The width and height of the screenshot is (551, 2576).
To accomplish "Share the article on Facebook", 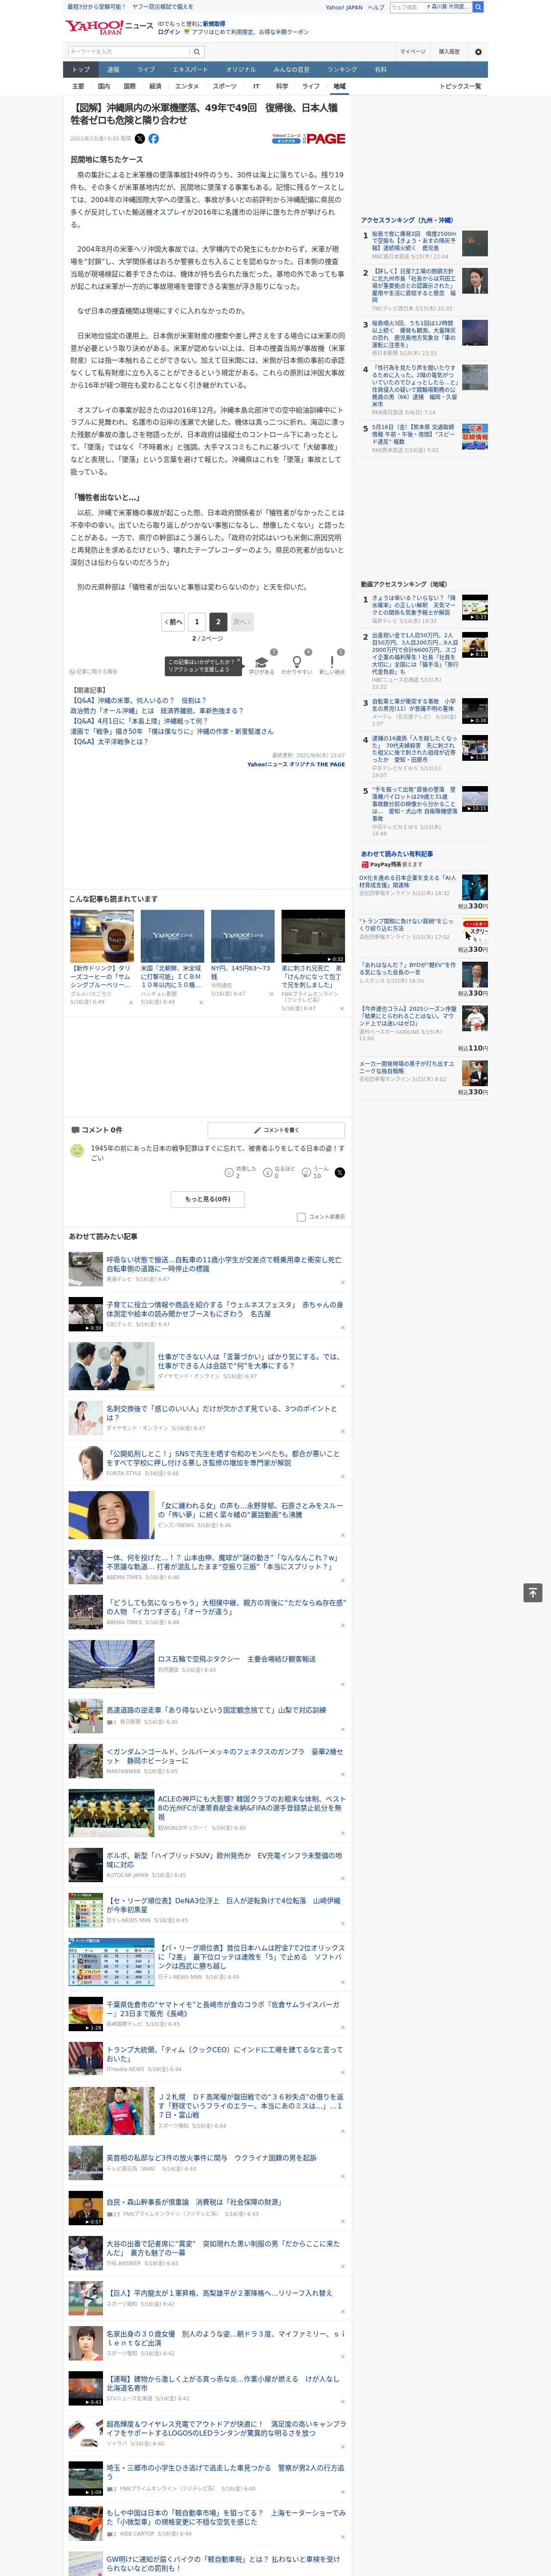I will (153, 139).
